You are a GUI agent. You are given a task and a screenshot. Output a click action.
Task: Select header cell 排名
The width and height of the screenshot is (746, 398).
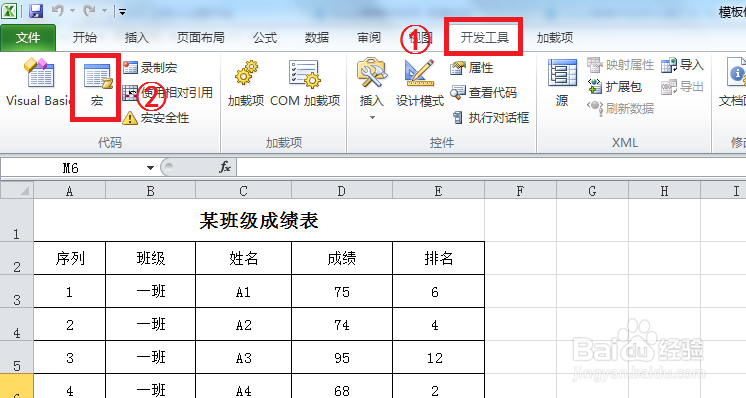point(438,258)
